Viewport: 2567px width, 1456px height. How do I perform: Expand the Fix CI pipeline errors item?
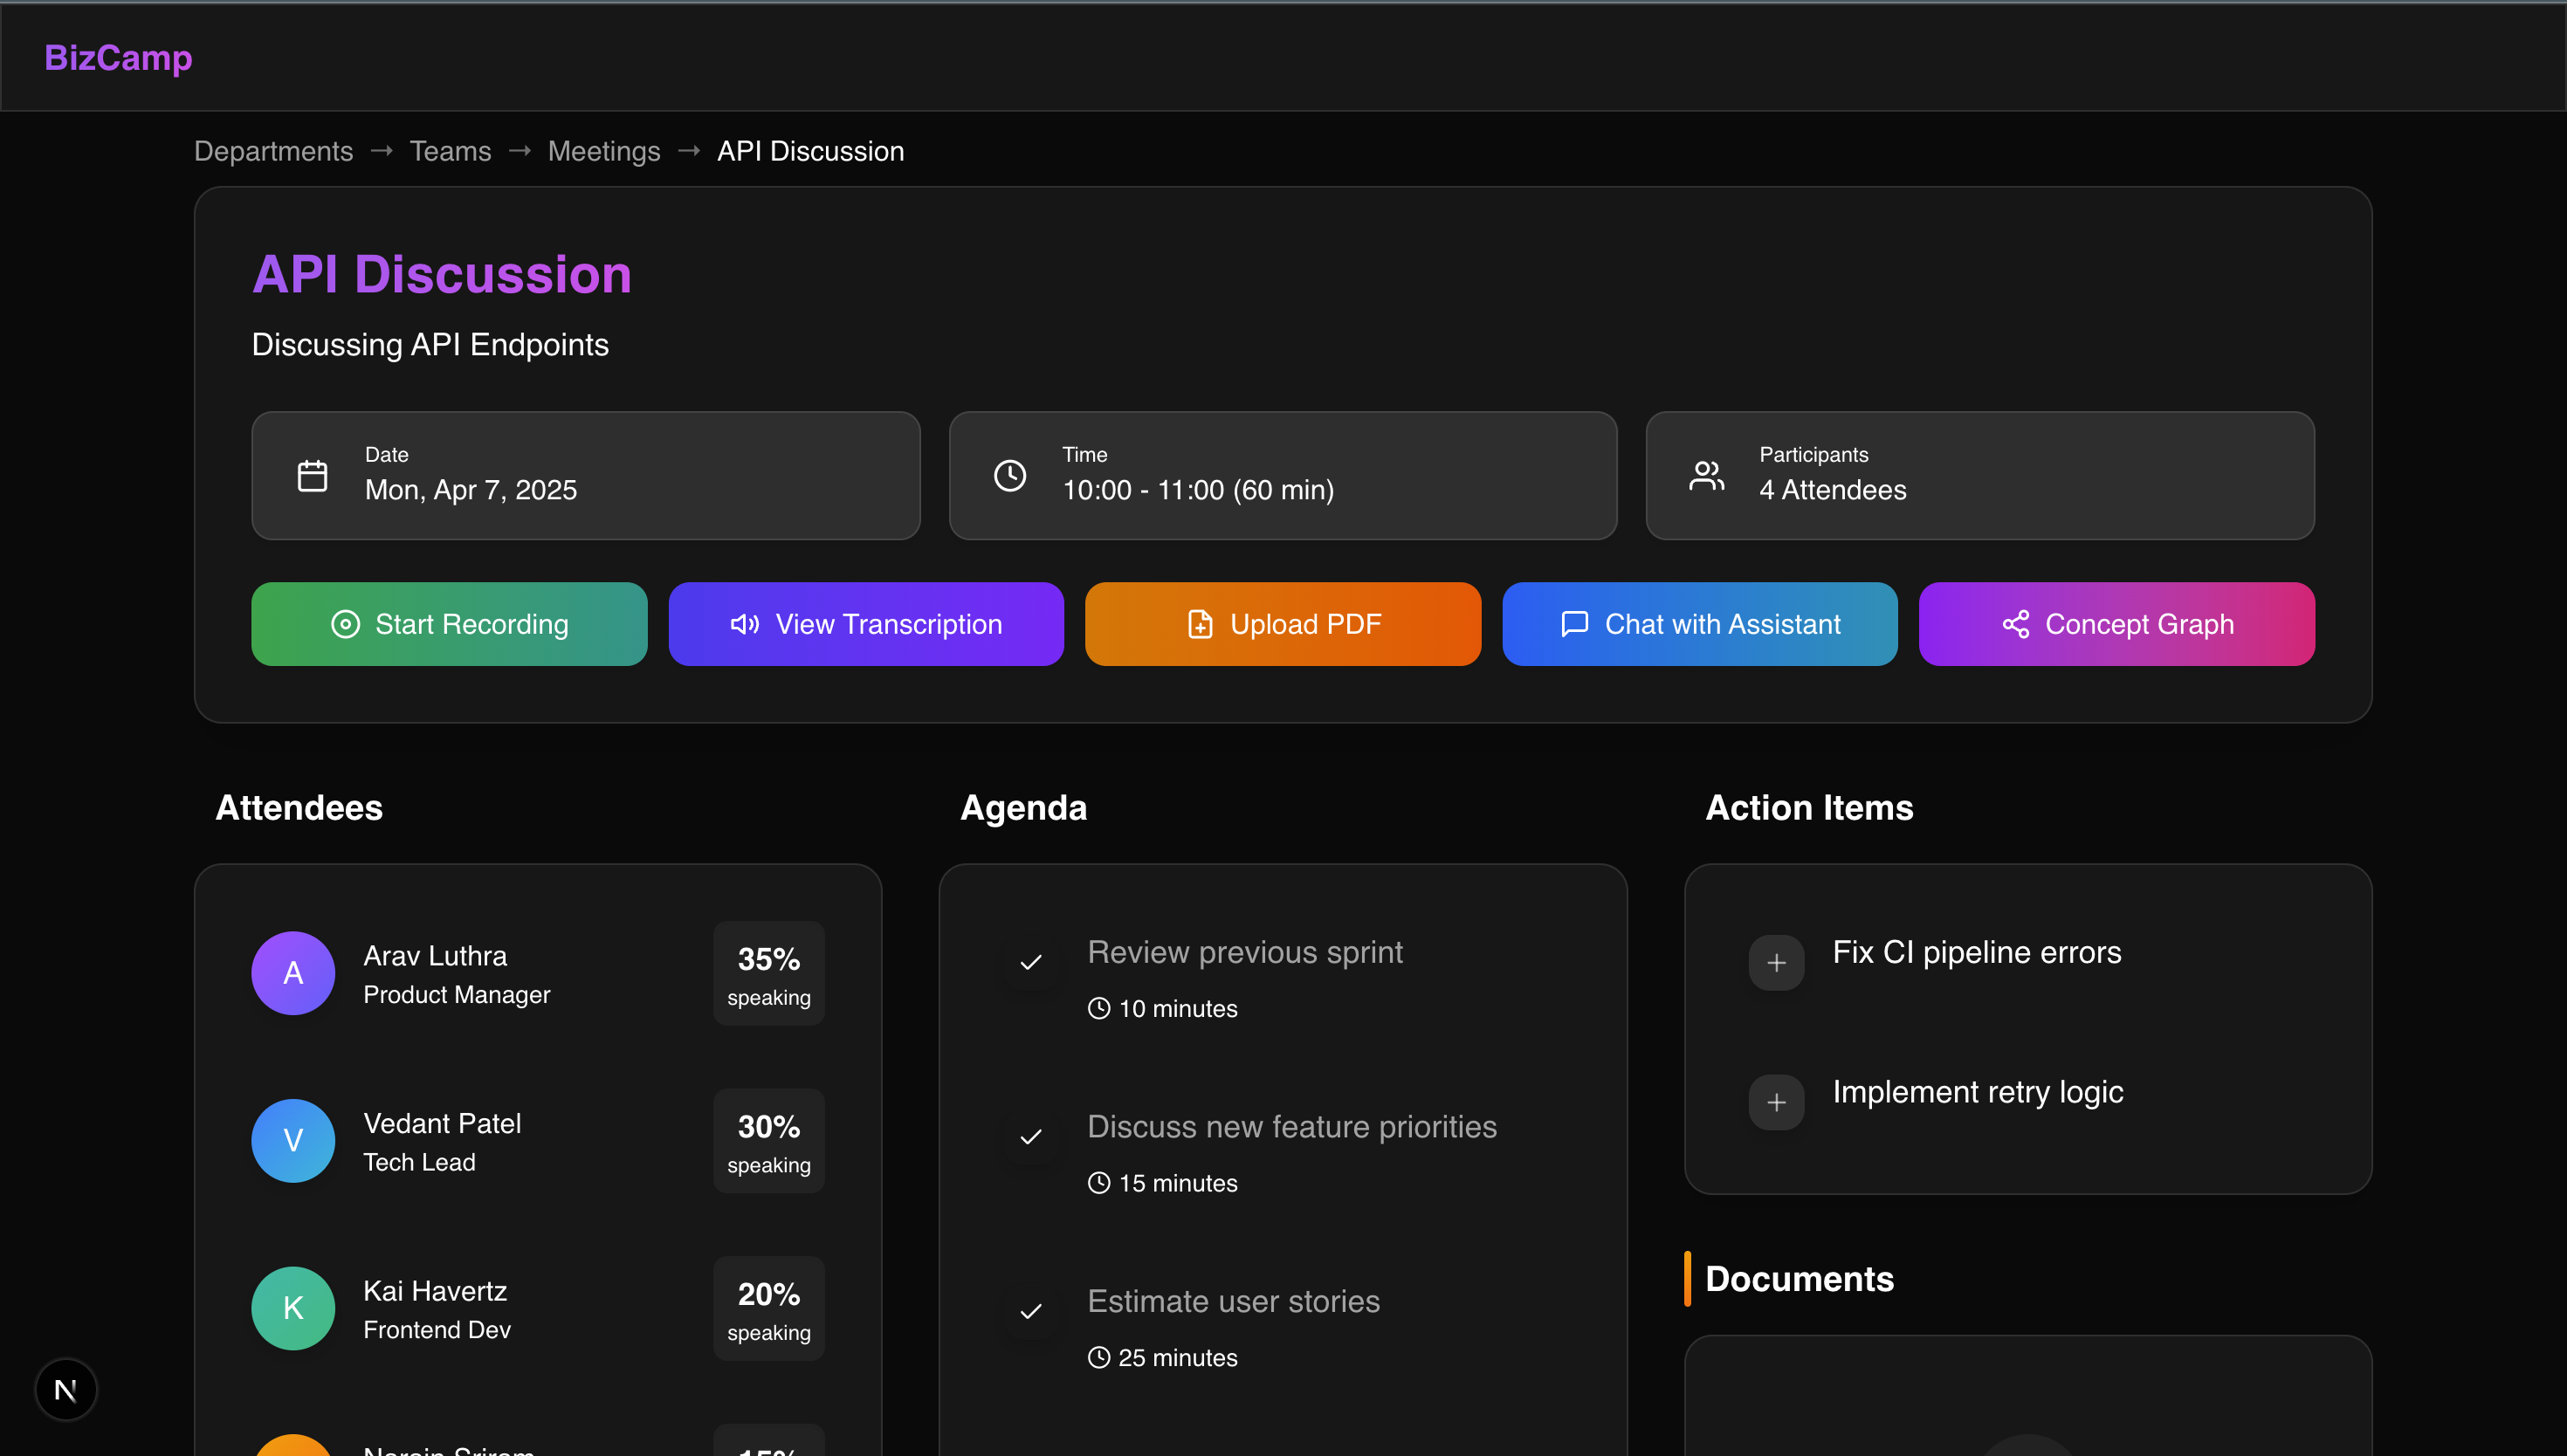click(1776, 962)
